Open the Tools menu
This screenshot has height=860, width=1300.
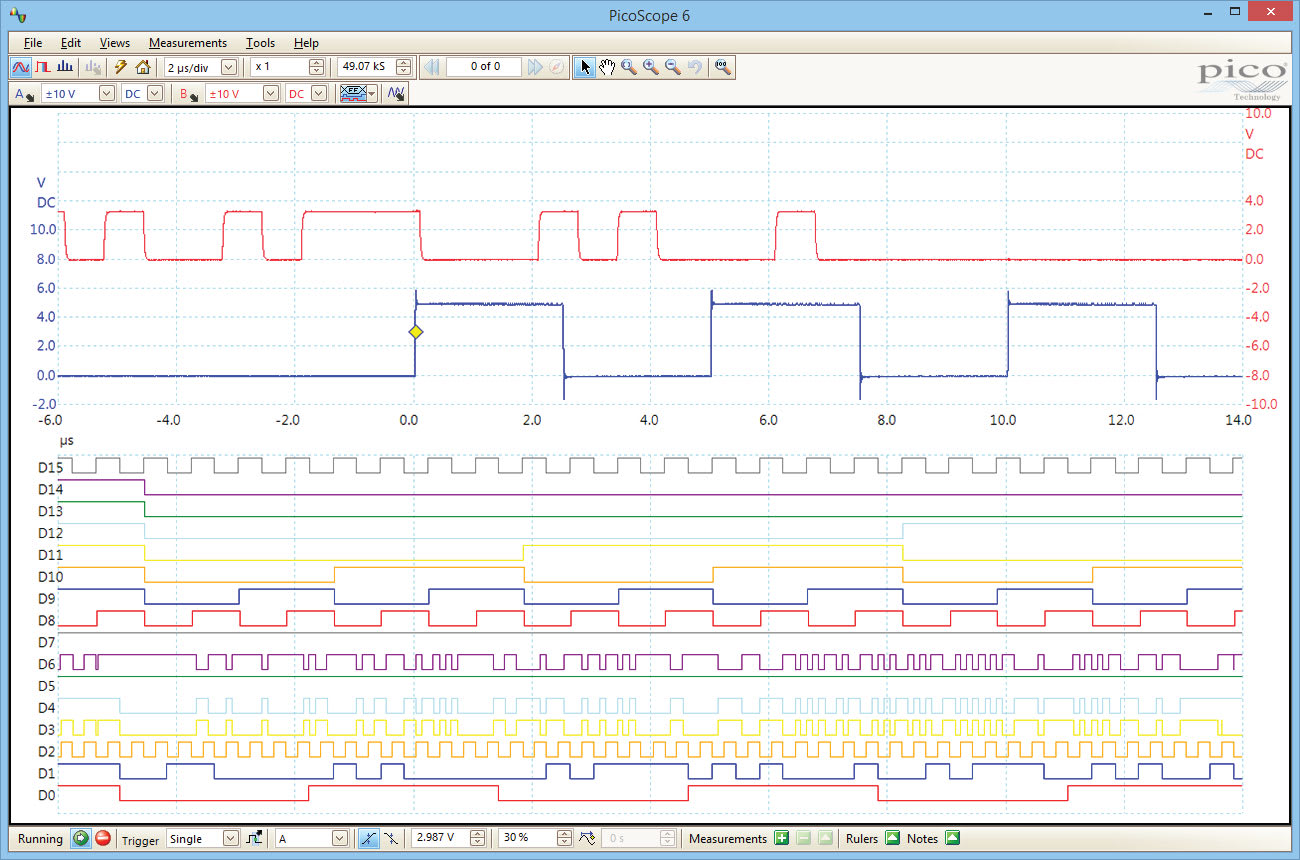coord(260,43)
